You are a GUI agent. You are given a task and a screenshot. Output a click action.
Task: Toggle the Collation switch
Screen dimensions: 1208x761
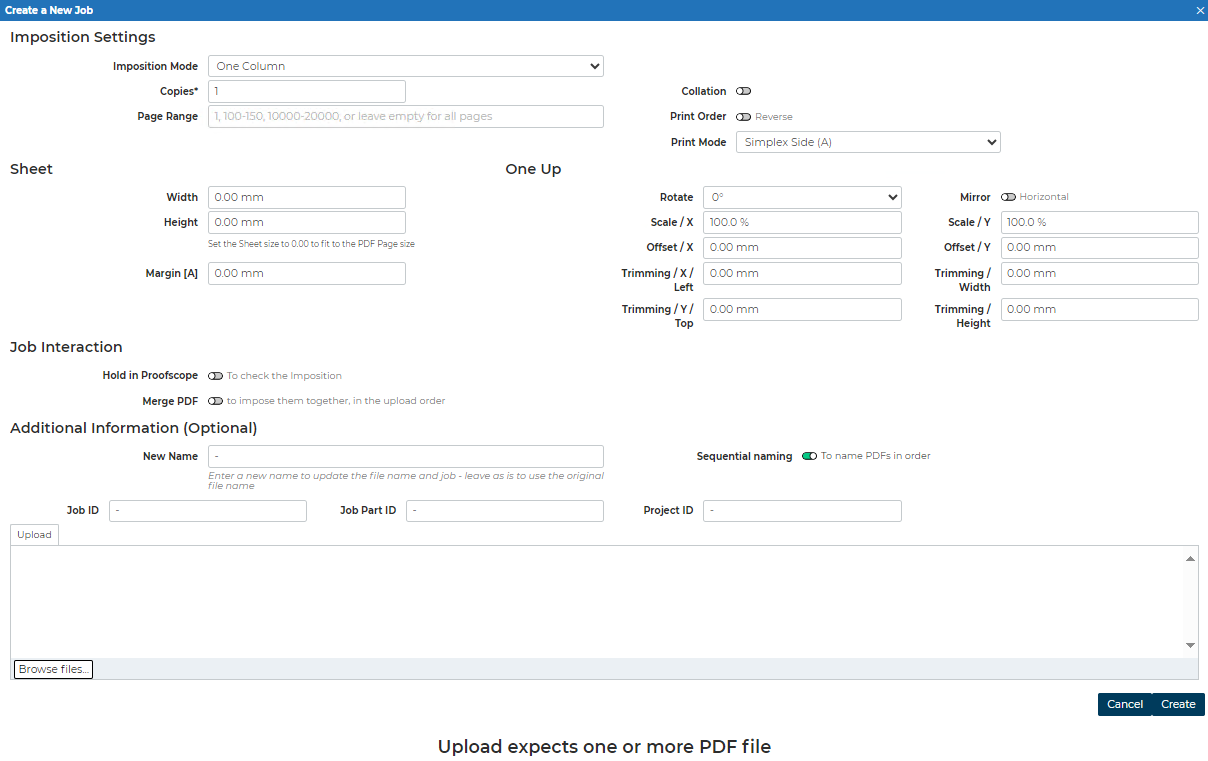pyautogui.click(x=743, y=91)
